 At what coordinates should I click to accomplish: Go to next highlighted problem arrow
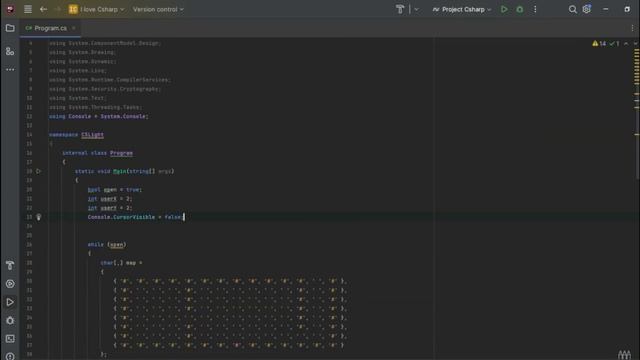[x=636, y=43]
